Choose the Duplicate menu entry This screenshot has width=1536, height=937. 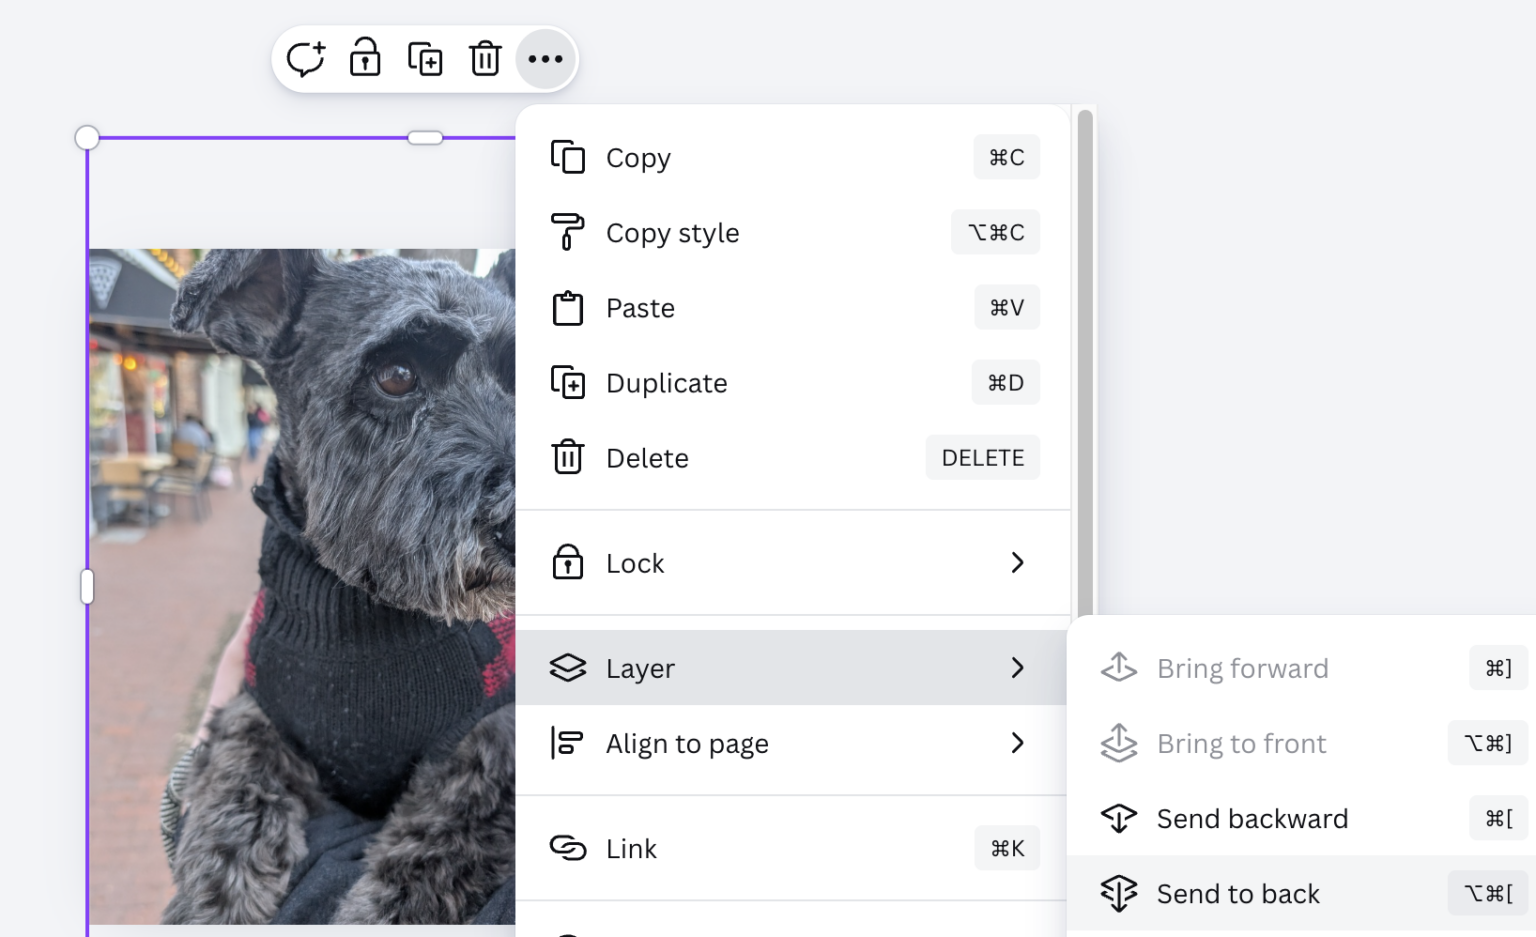(666, 383)
